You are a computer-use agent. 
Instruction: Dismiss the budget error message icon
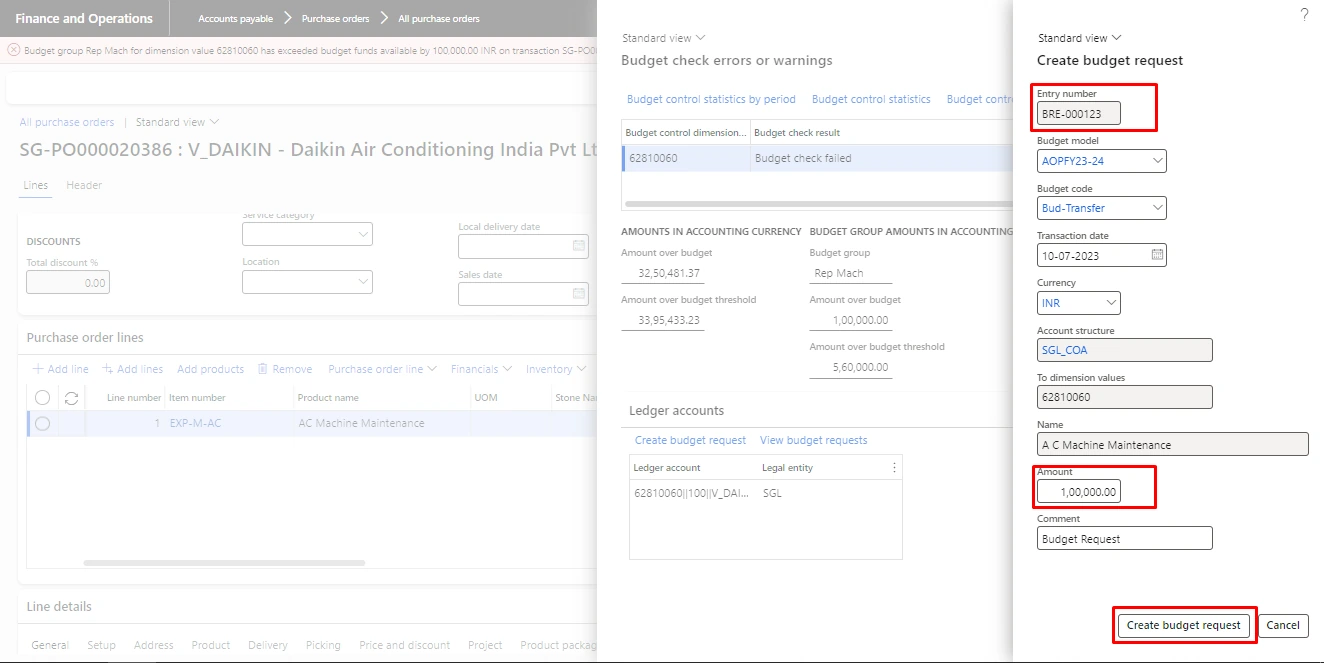(x=13, y=49)
